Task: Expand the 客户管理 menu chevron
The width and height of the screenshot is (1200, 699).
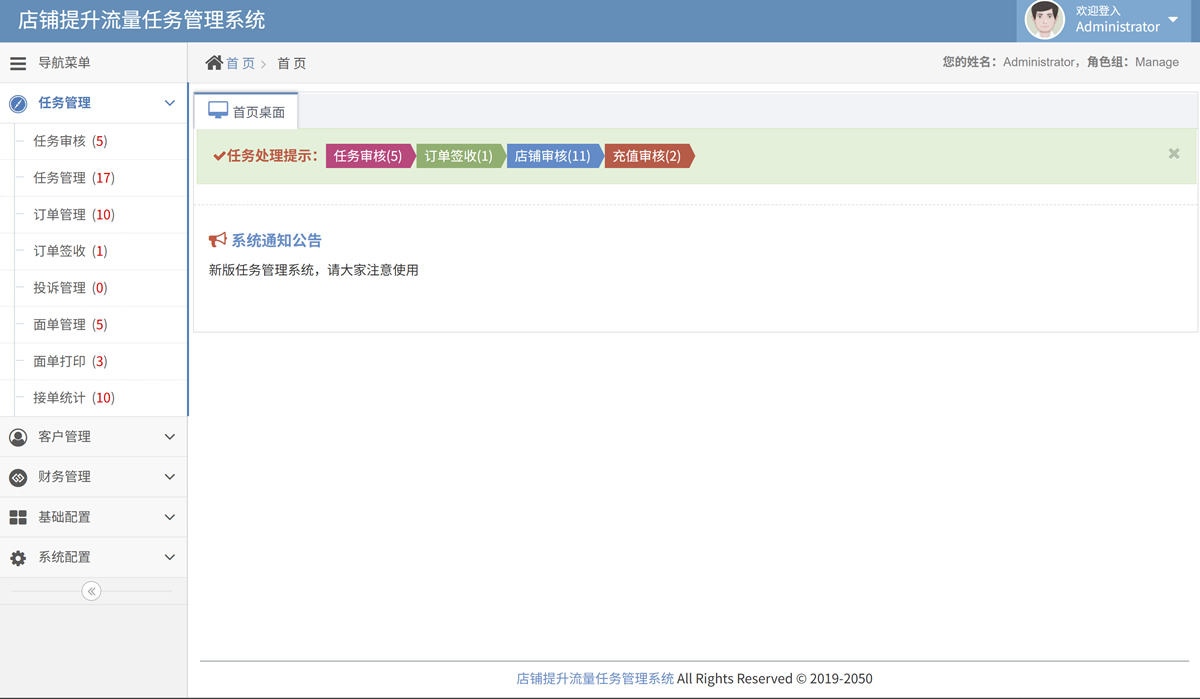Action: click(169, 437)
